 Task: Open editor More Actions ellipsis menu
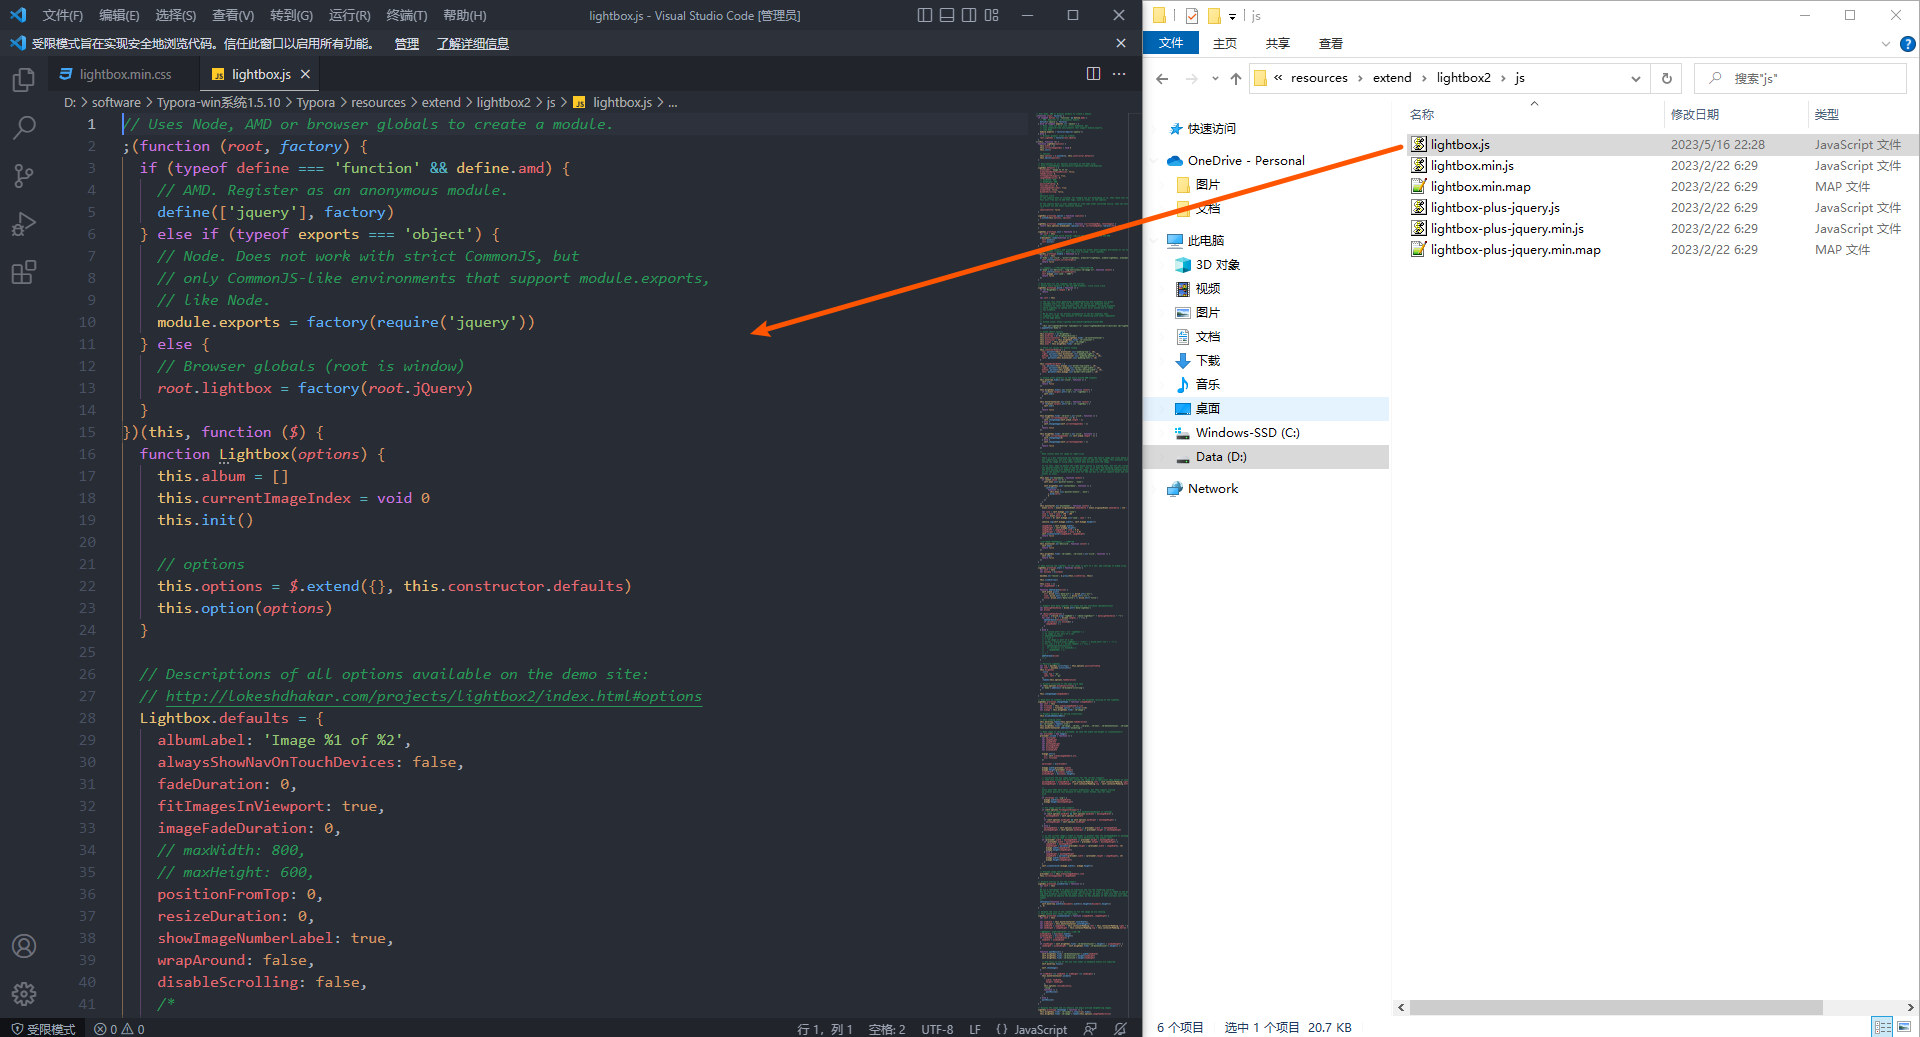1119,74
